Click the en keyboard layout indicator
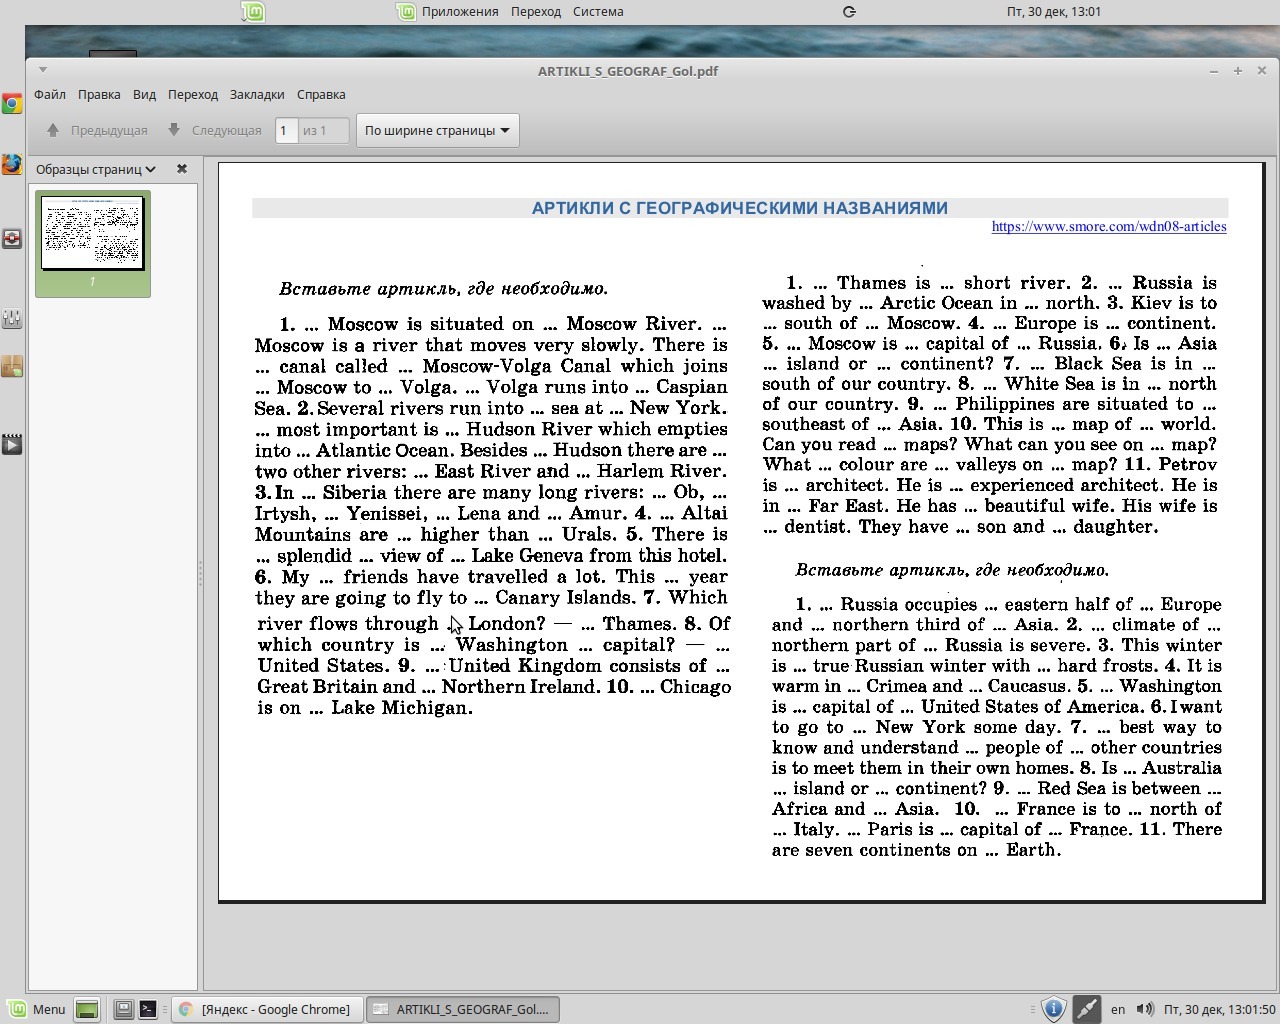This screenshot has width=1280, height=1024. point(1118,1010)
